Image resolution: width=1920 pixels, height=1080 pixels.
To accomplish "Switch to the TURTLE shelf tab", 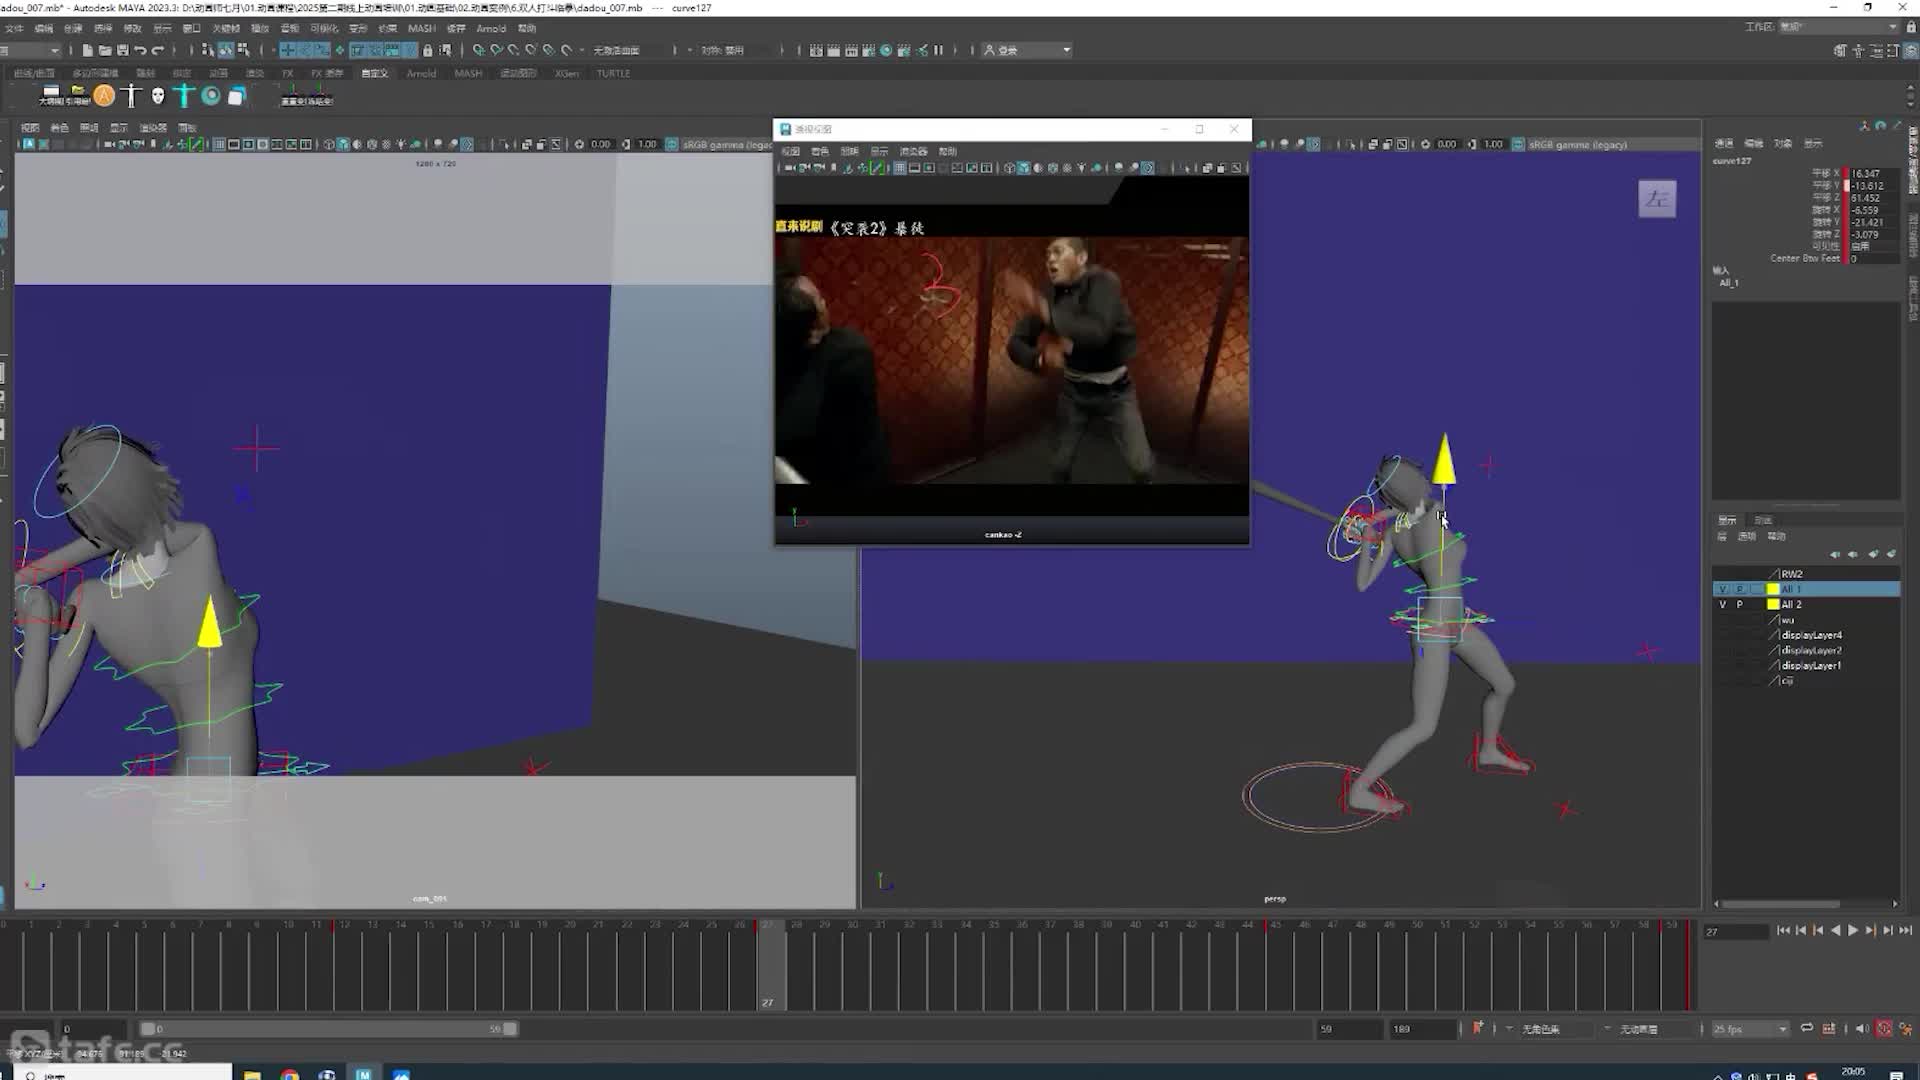I will tap(614, 73).
